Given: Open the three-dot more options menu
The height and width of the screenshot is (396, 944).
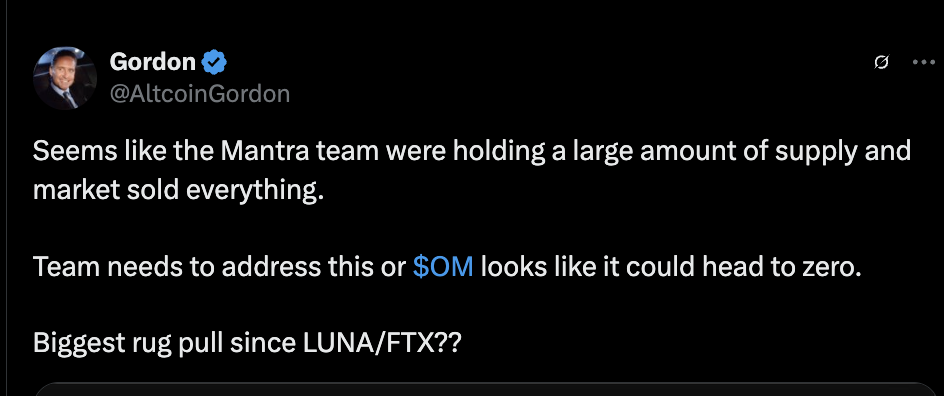Looking at the screenshot, I should click(x=924, y=62).
